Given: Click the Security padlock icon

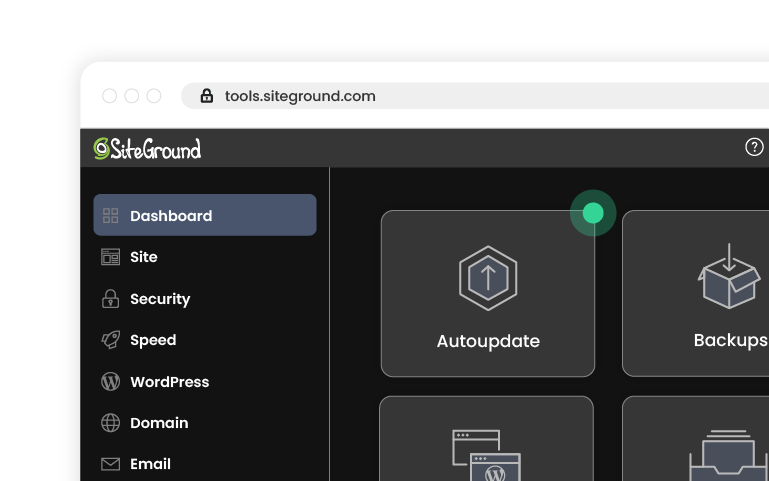Looking at the screenshot, I should click(110, 299).
